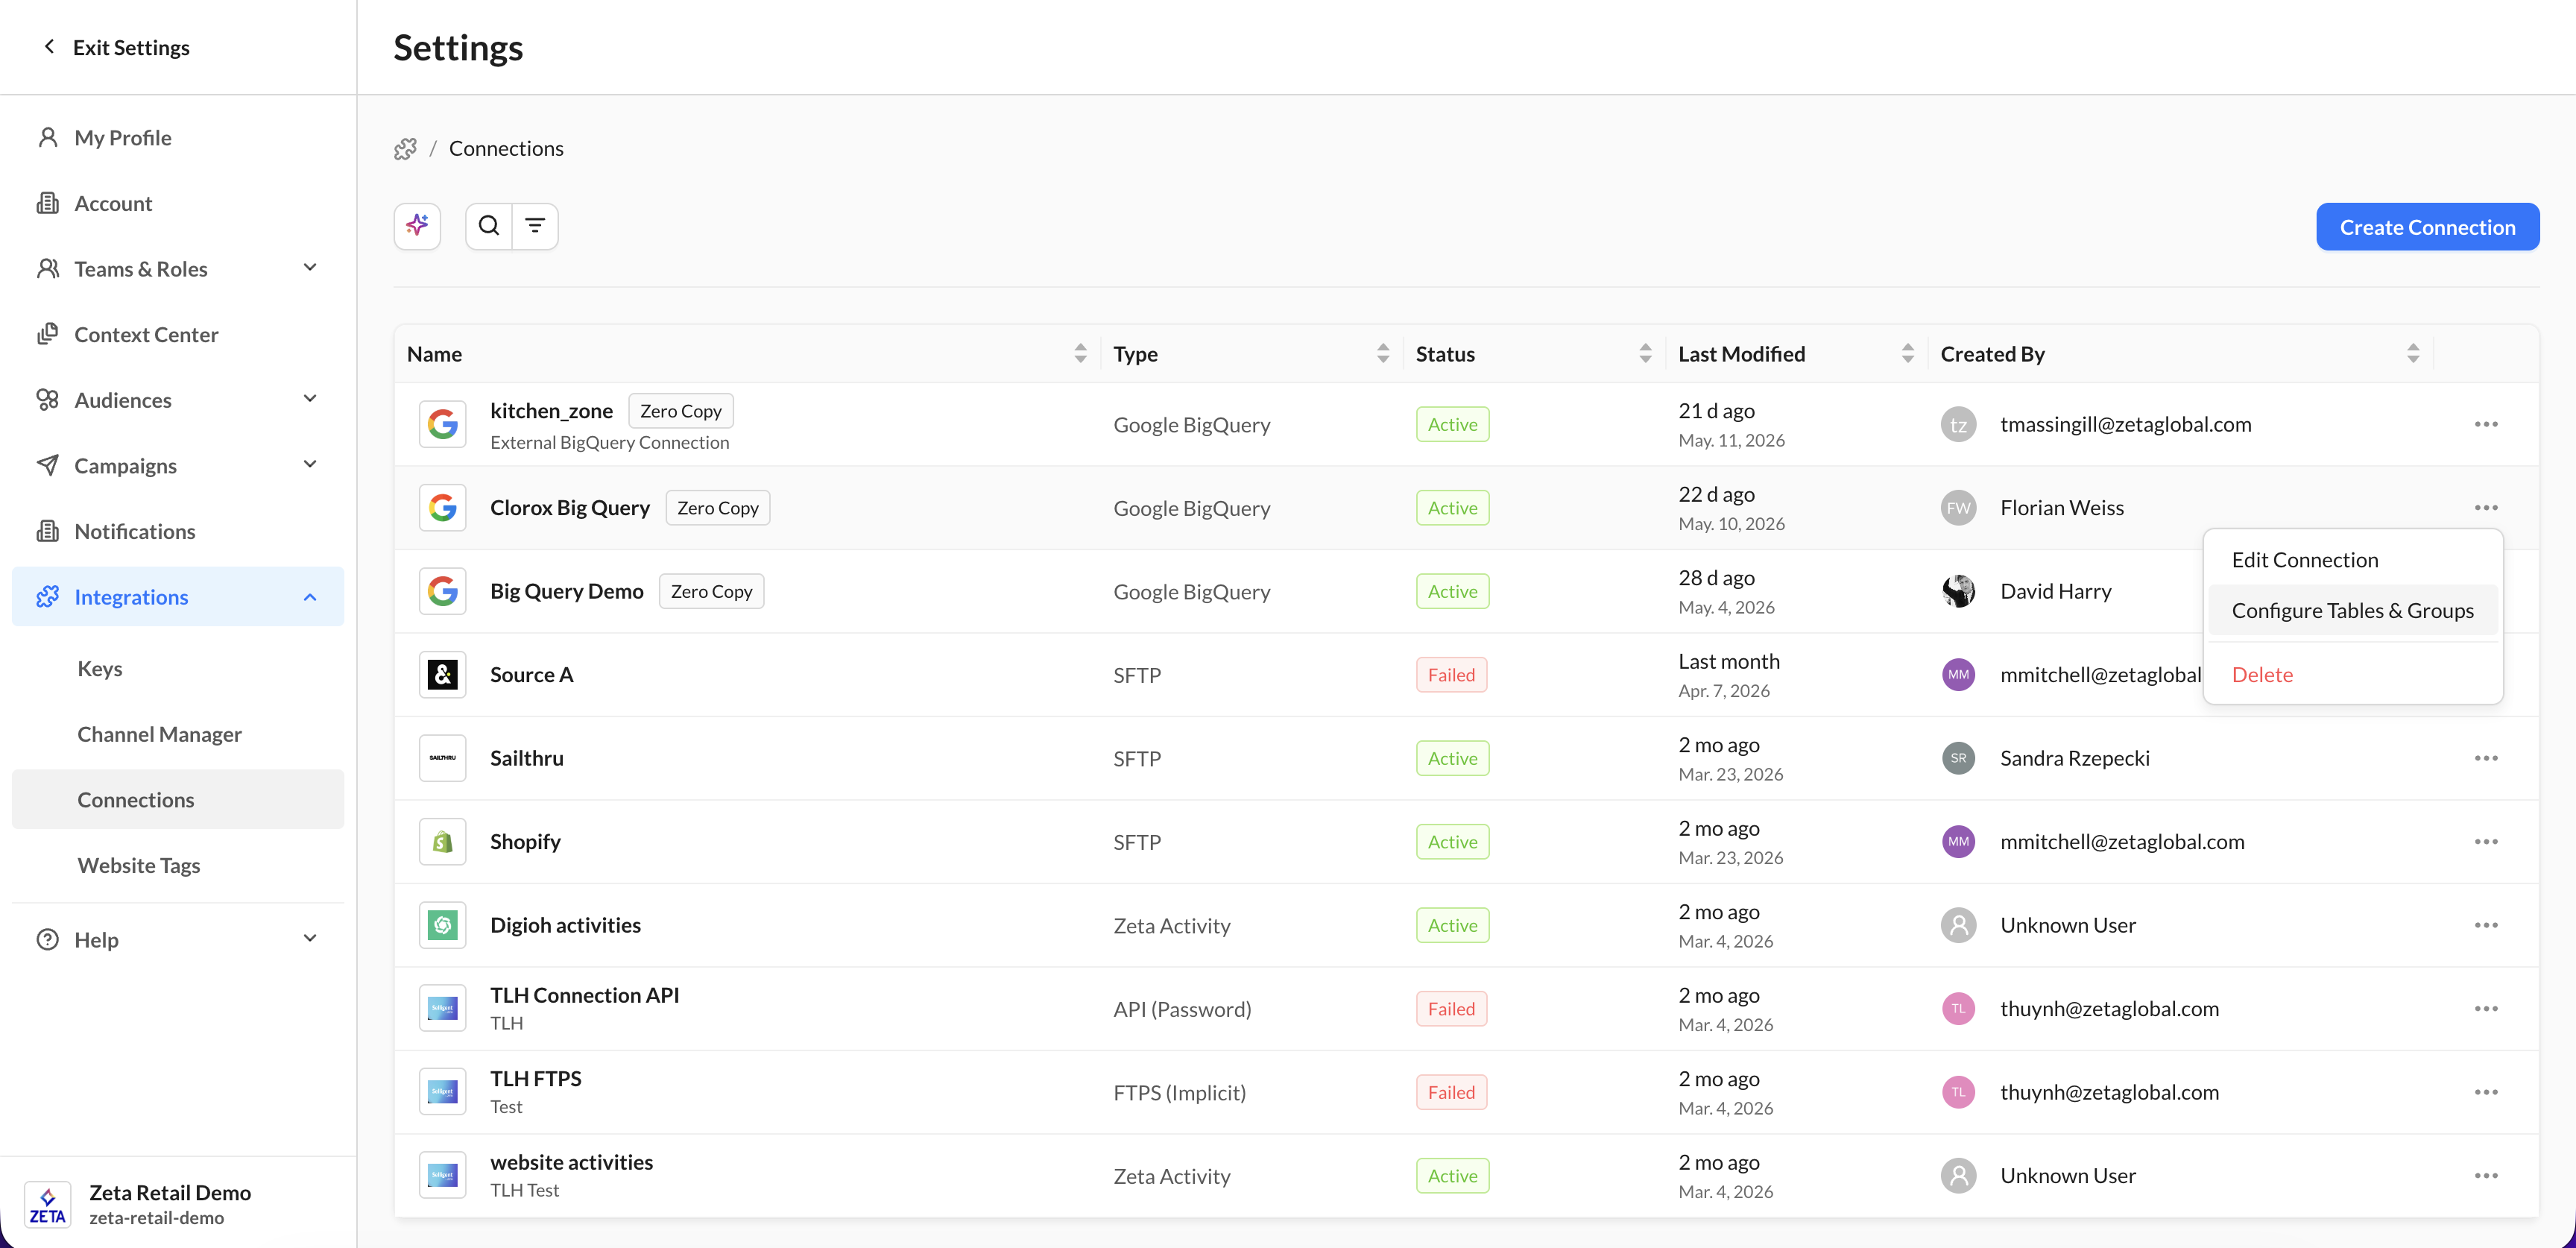Screen dimensions: 2576x1248
Task: Go to Keys under Integrations
Action: [178, 668]
